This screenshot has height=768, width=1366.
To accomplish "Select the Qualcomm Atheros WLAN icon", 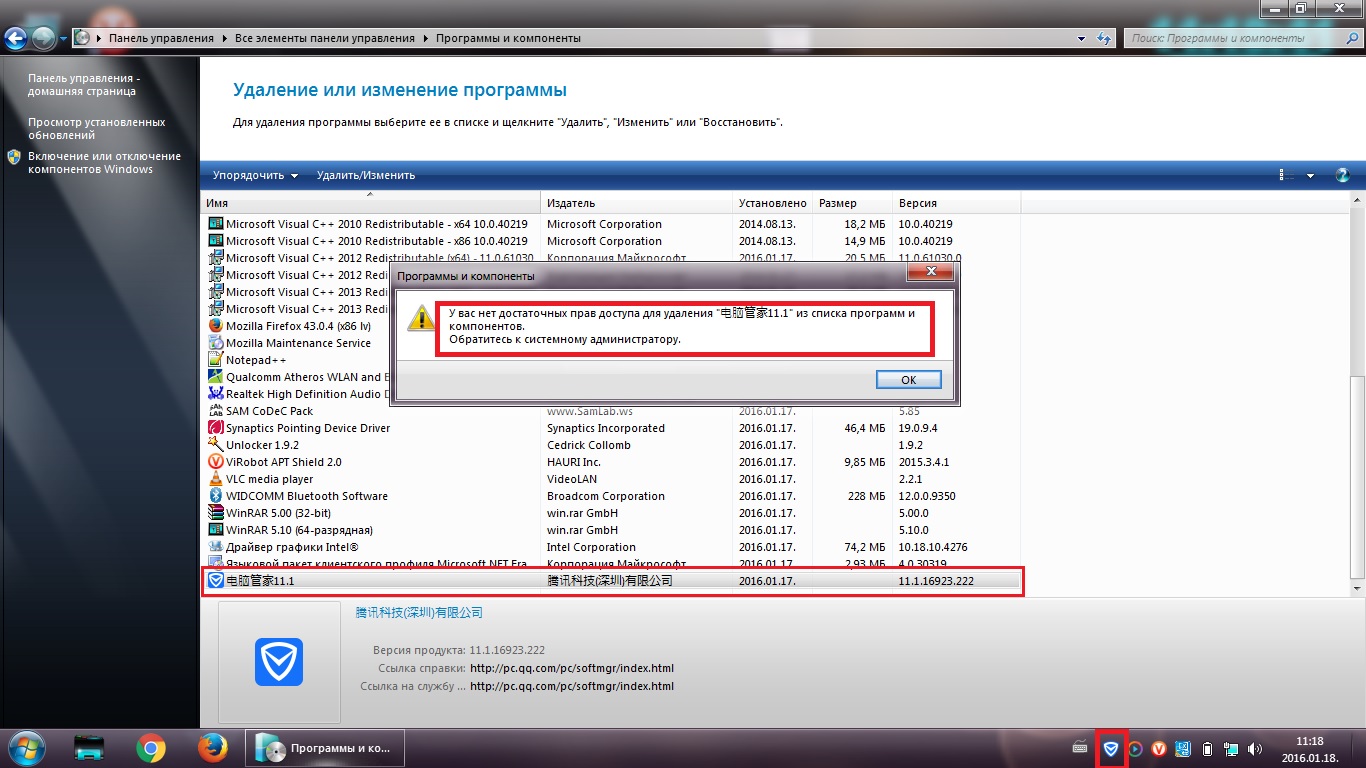I will [215, 377].
